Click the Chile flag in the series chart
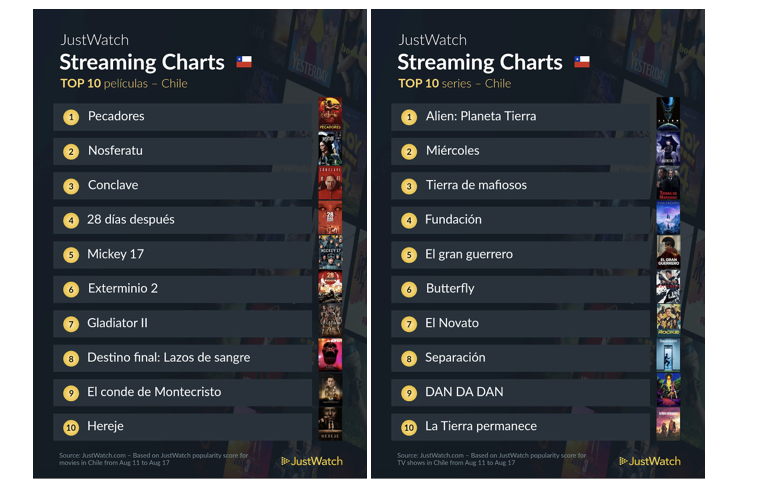Screen dimensions: 766x493 pyautogui.click(x=582, y=62)
